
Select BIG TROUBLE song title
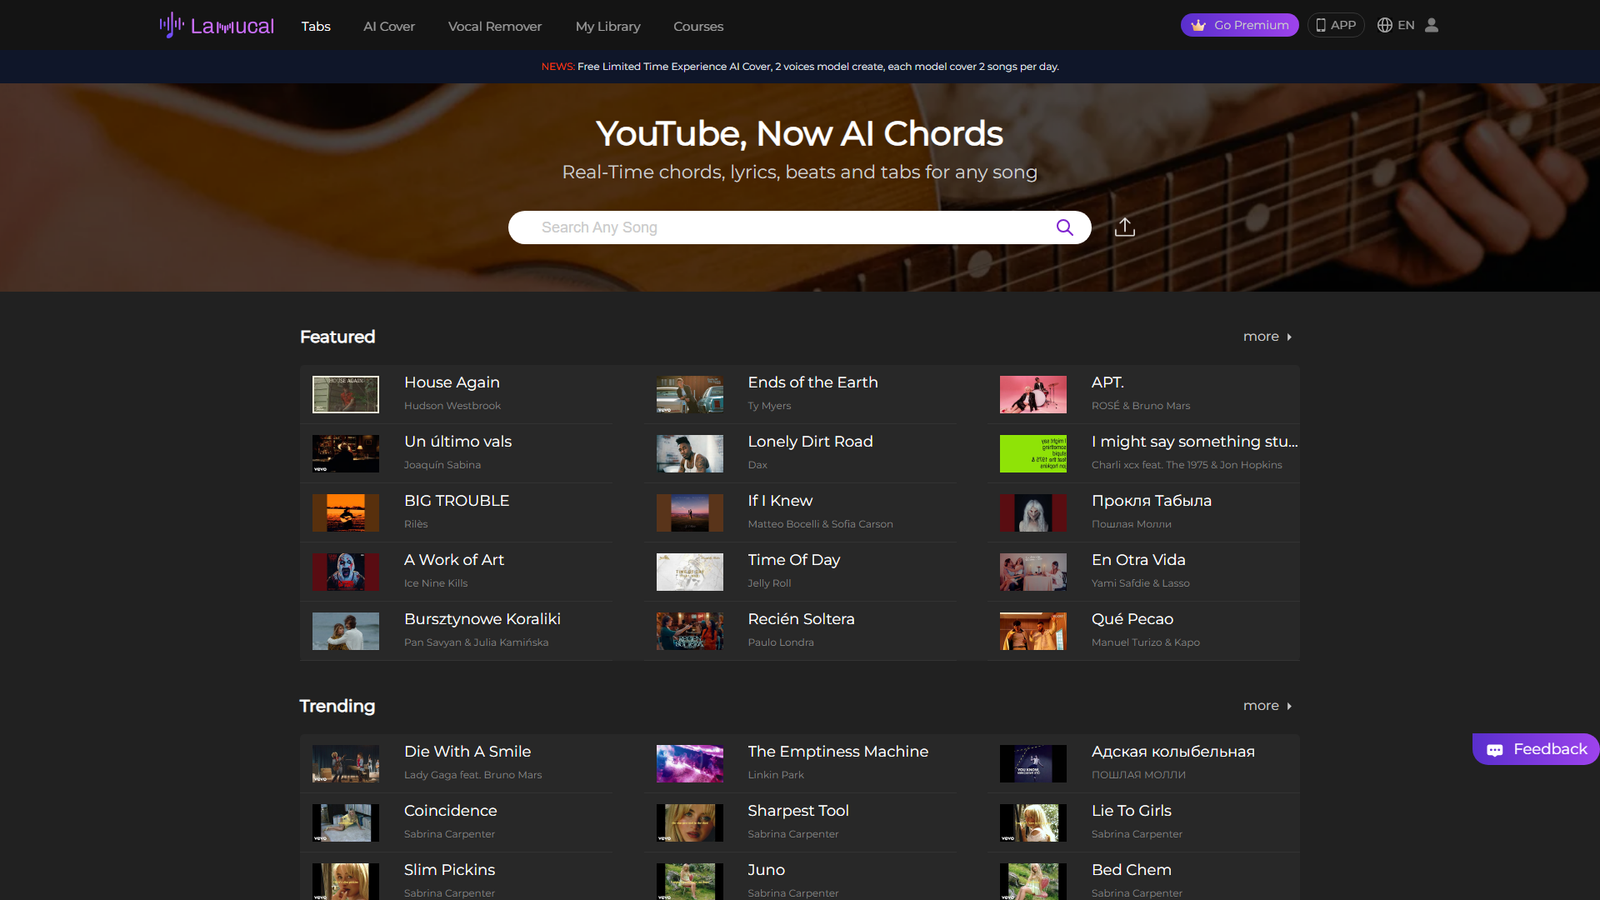pyautogui.click(x=457, y=500)
